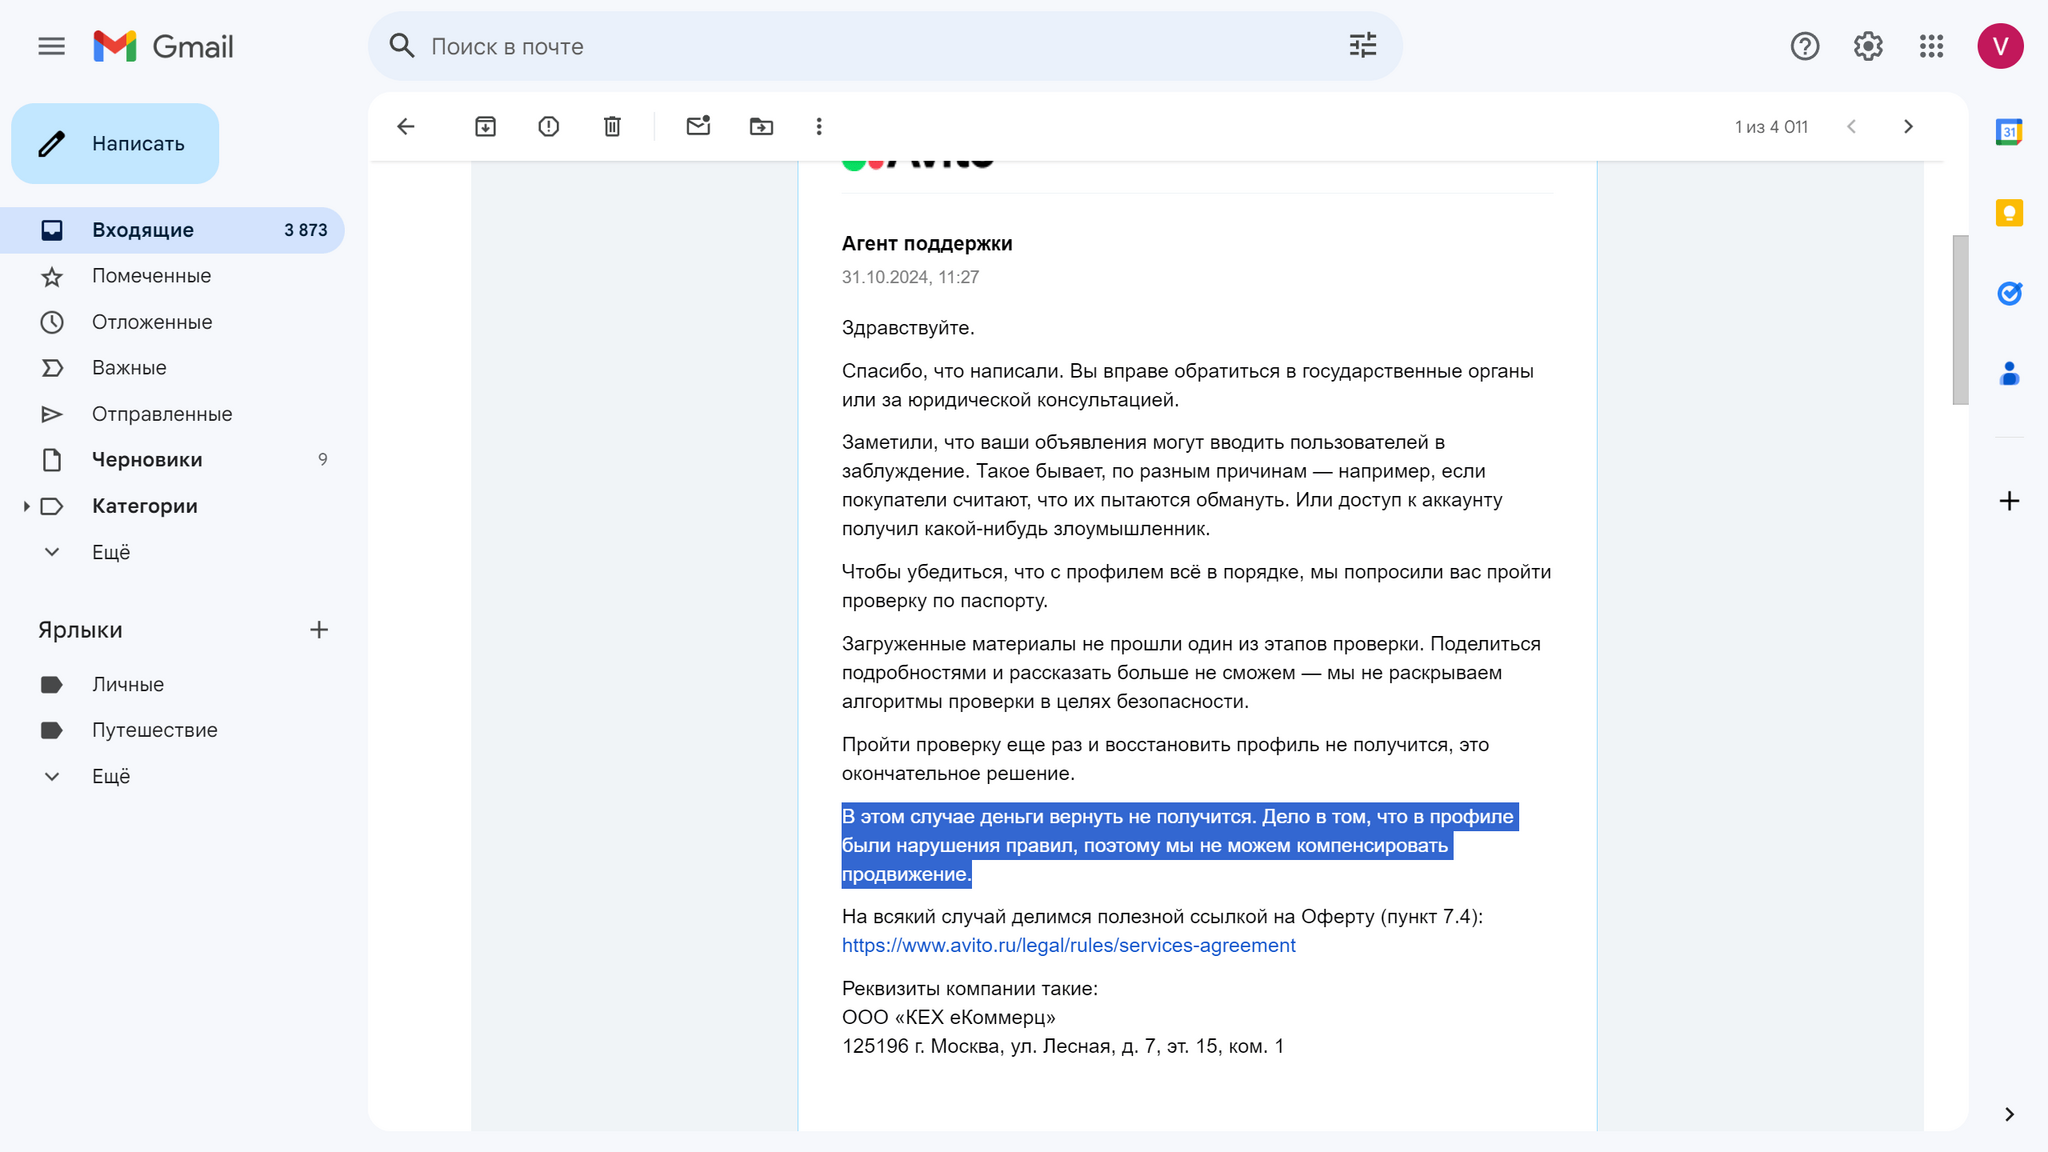Open Google Keep in the side panel
This screenshot has height=1152, width=2048.
2009,213
